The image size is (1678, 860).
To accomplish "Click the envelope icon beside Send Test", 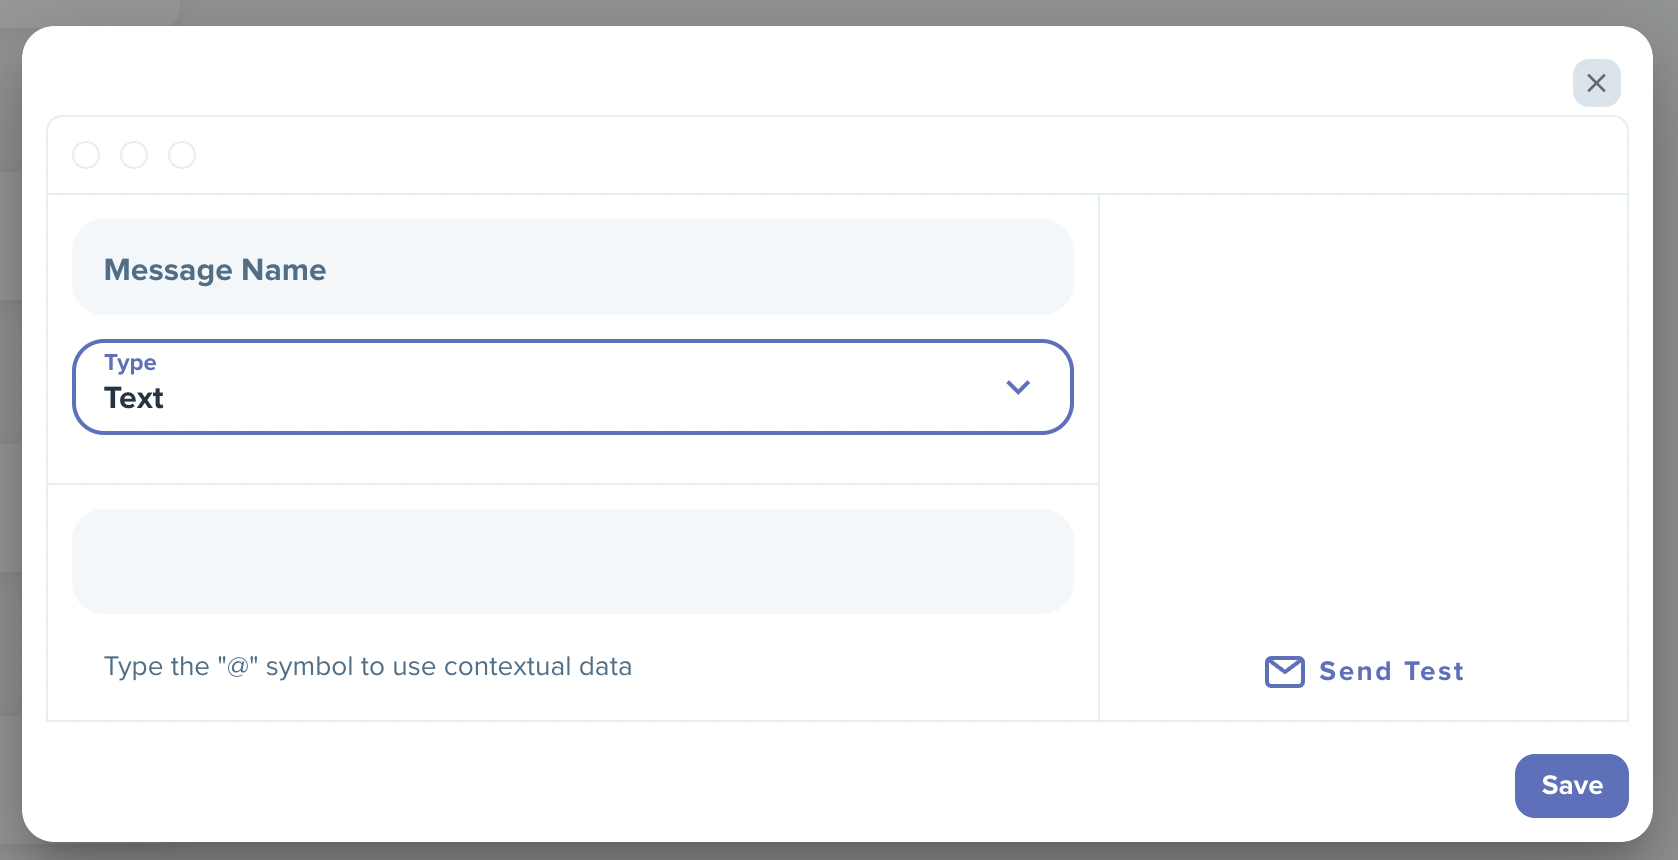I will [x=1284, y=671].
